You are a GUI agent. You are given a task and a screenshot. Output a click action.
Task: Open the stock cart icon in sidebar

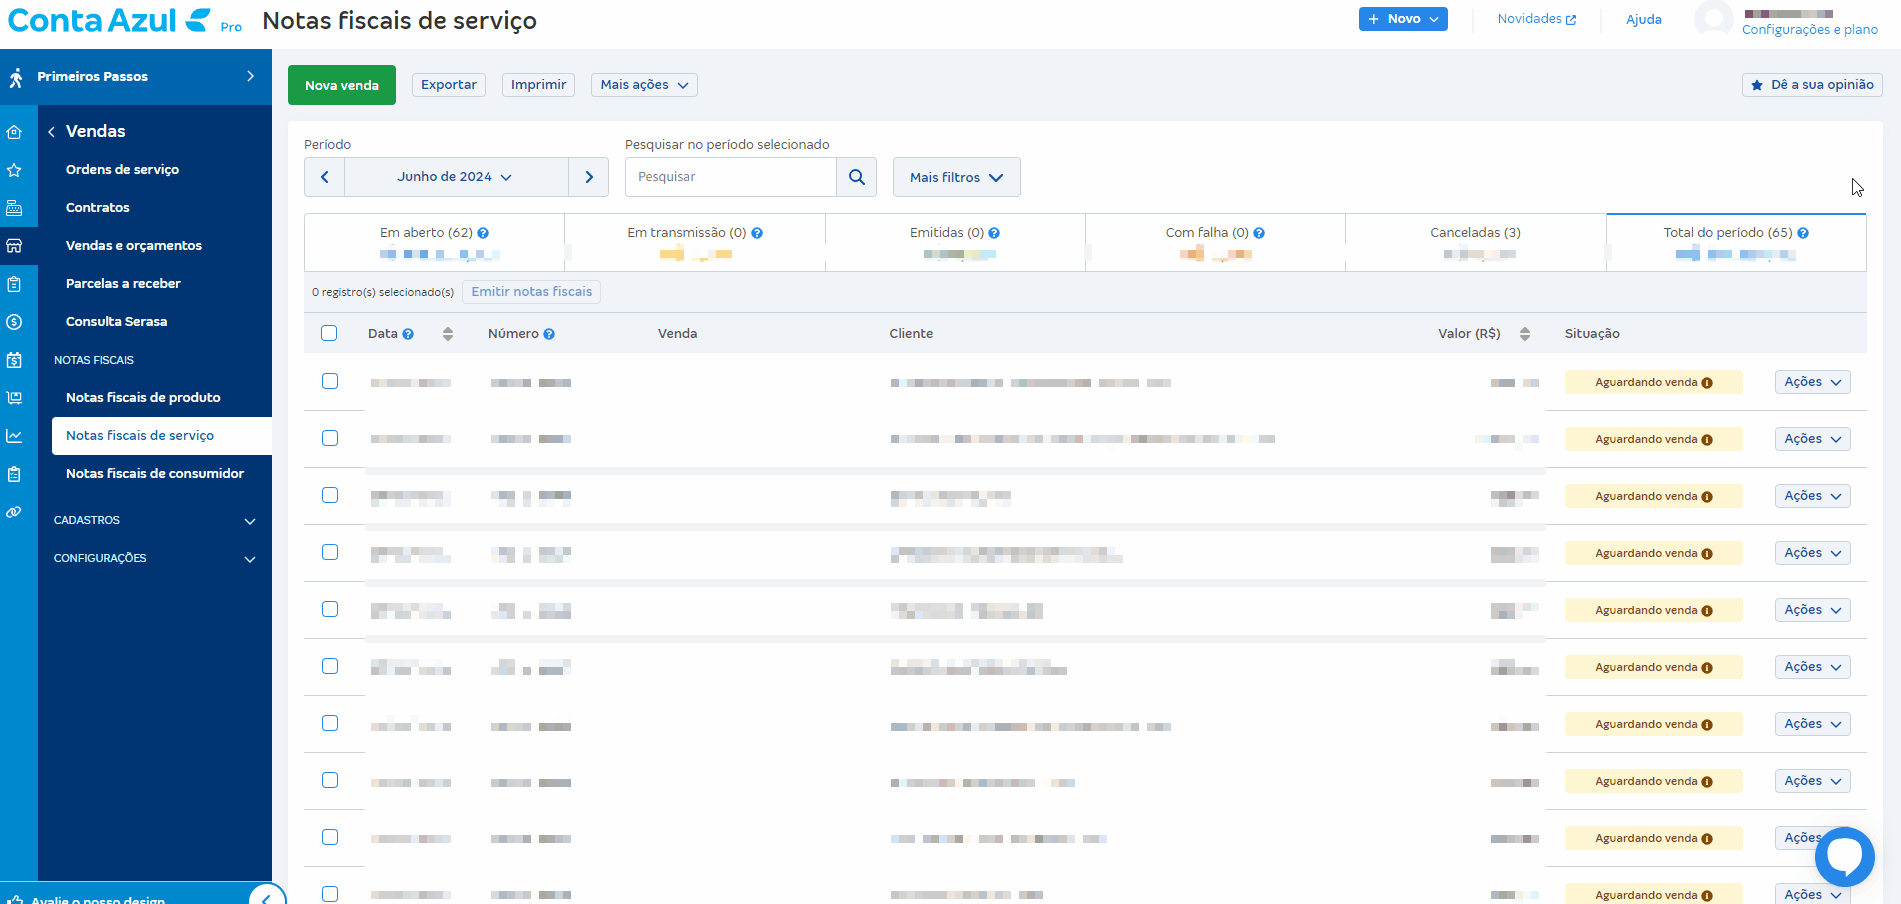pyautogui.click(x=14, y=398)
